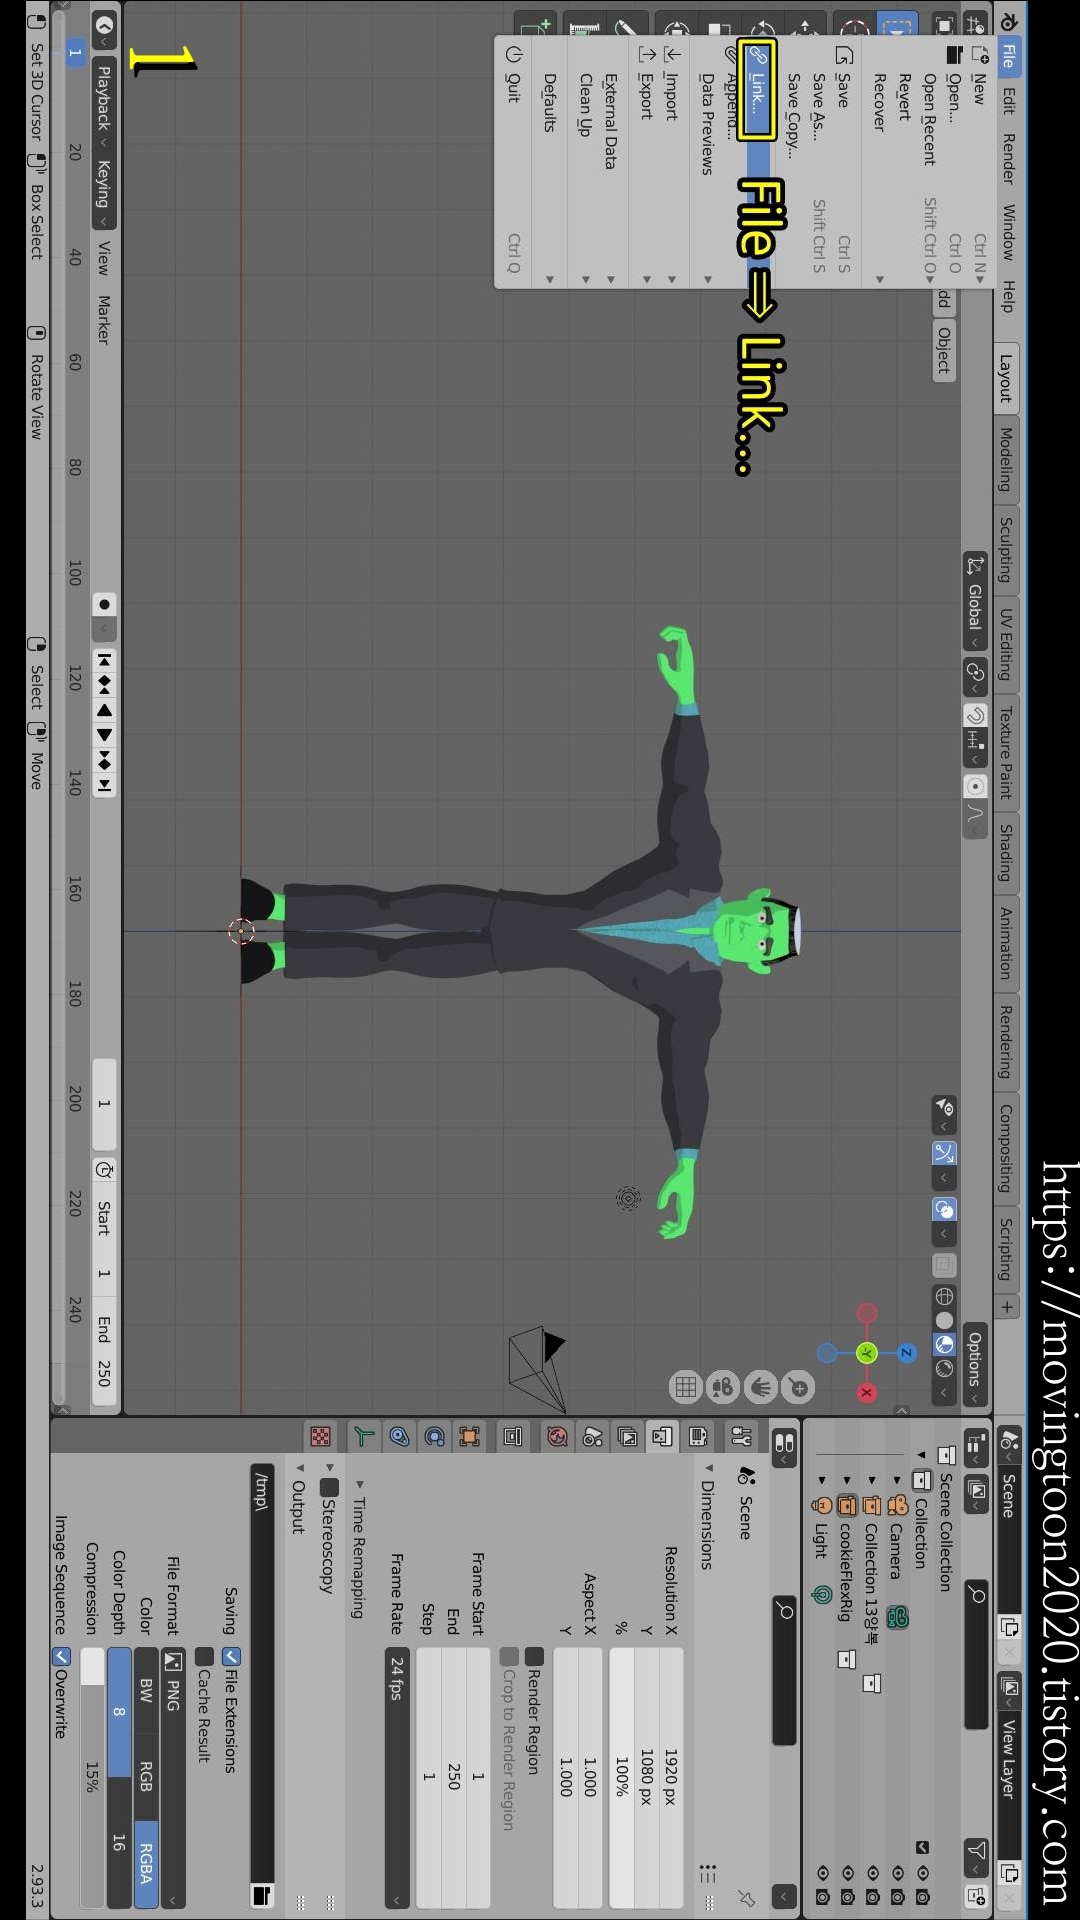Toggle camera view gizmo button
Viewport: 1080px width, 1920px height.
pos(723,1387)
